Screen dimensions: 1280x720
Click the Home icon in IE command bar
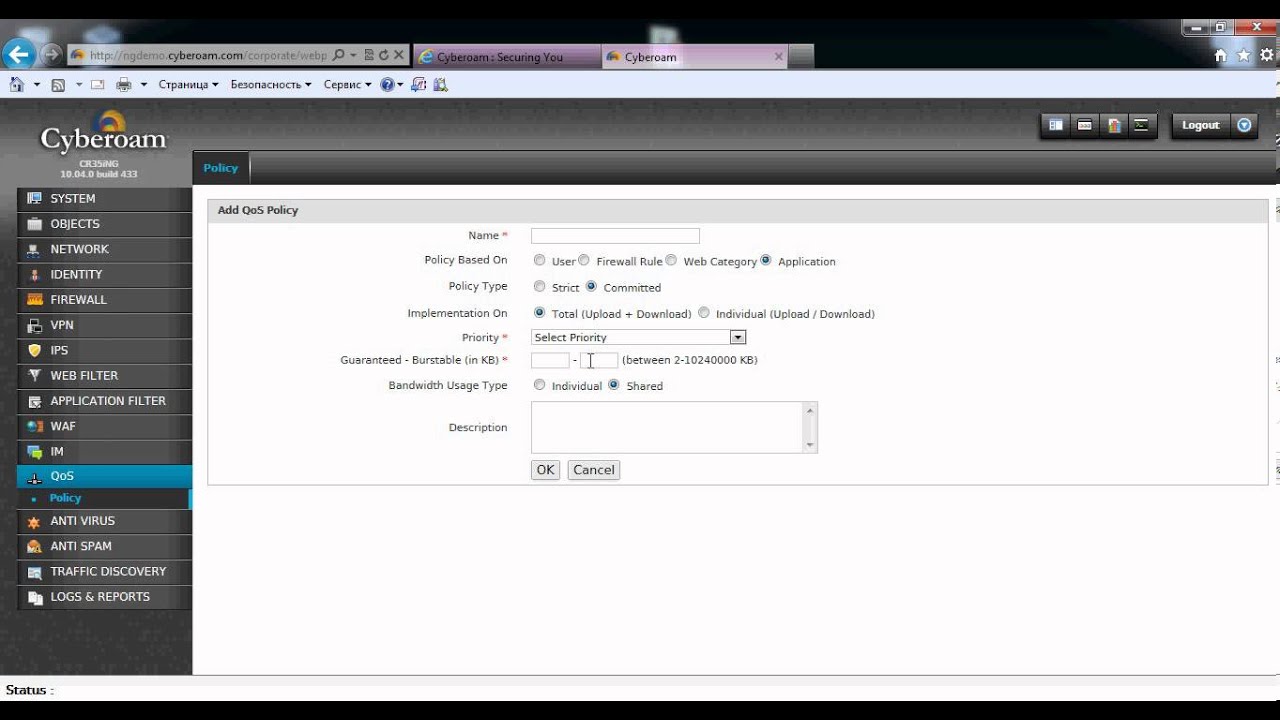point(17,85)
